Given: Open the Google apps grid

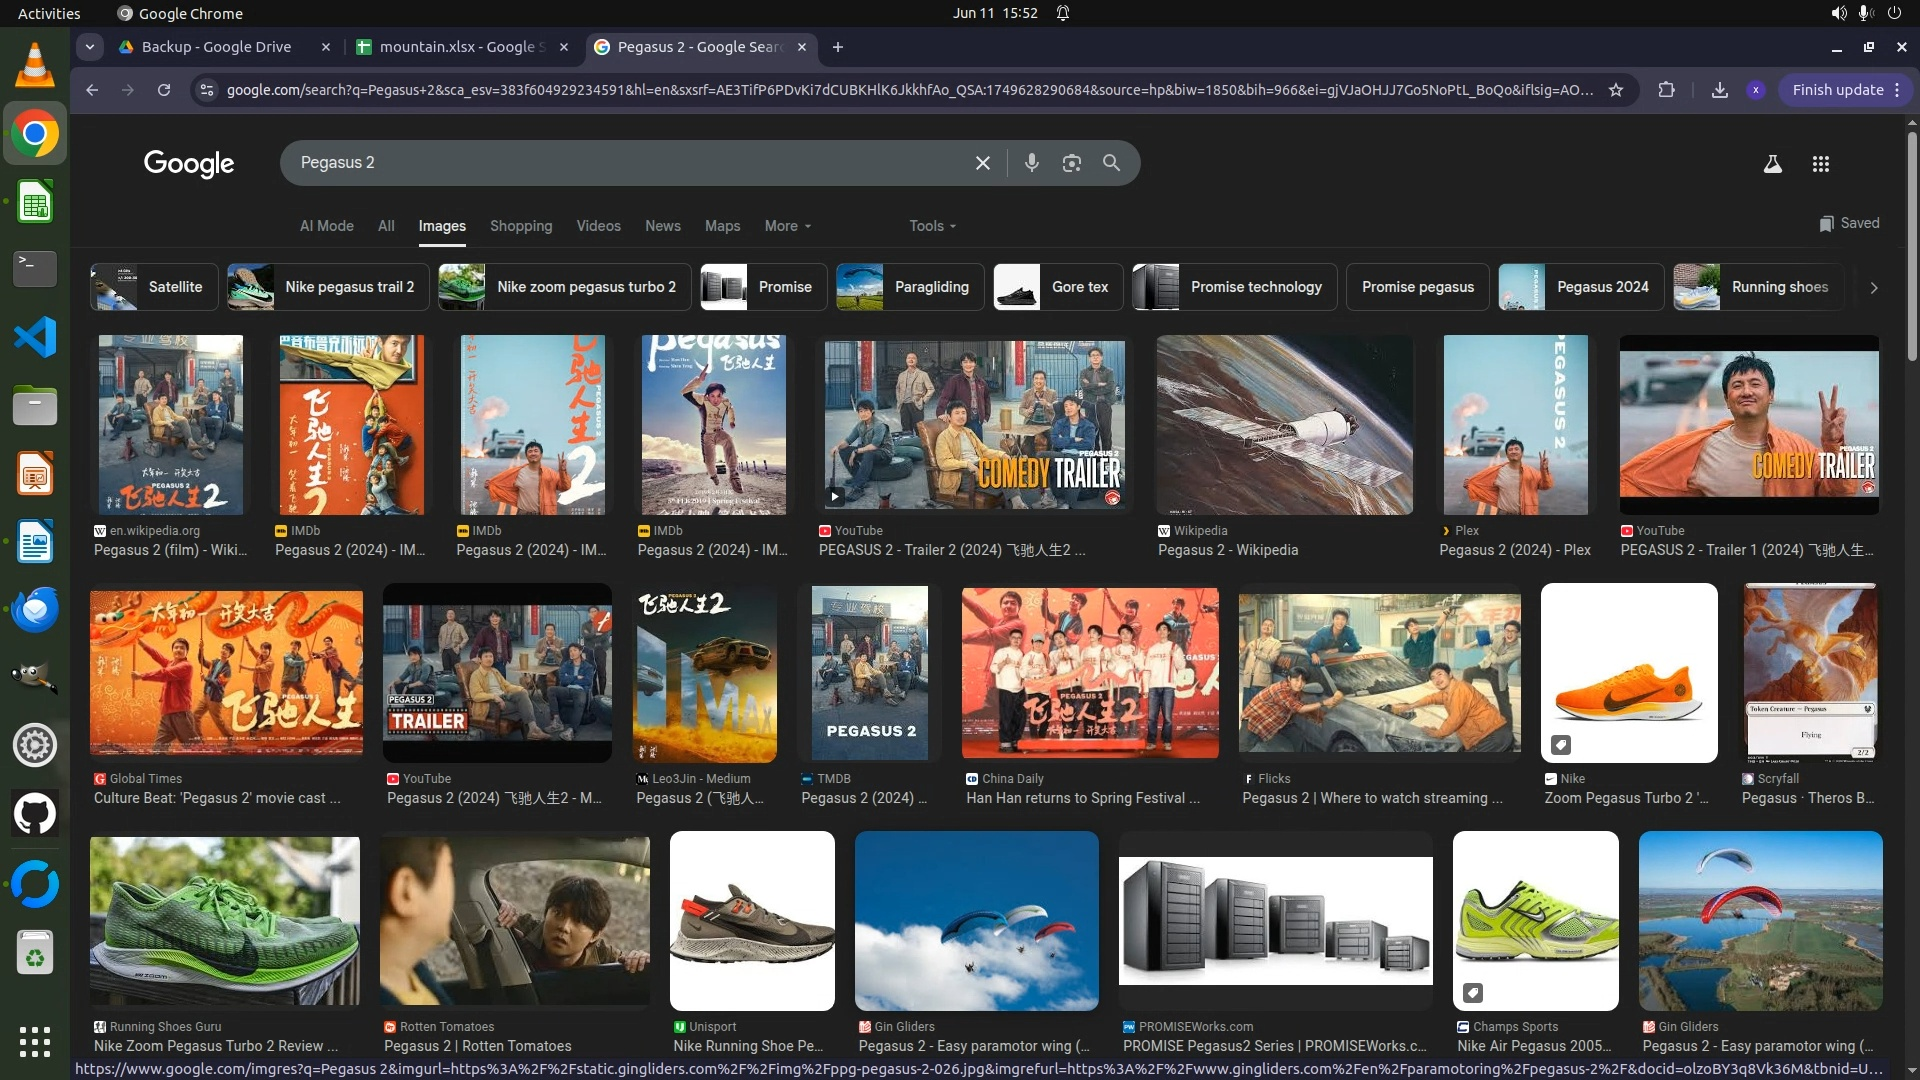Looking at the screenshot, I should tap(1820, 164).
